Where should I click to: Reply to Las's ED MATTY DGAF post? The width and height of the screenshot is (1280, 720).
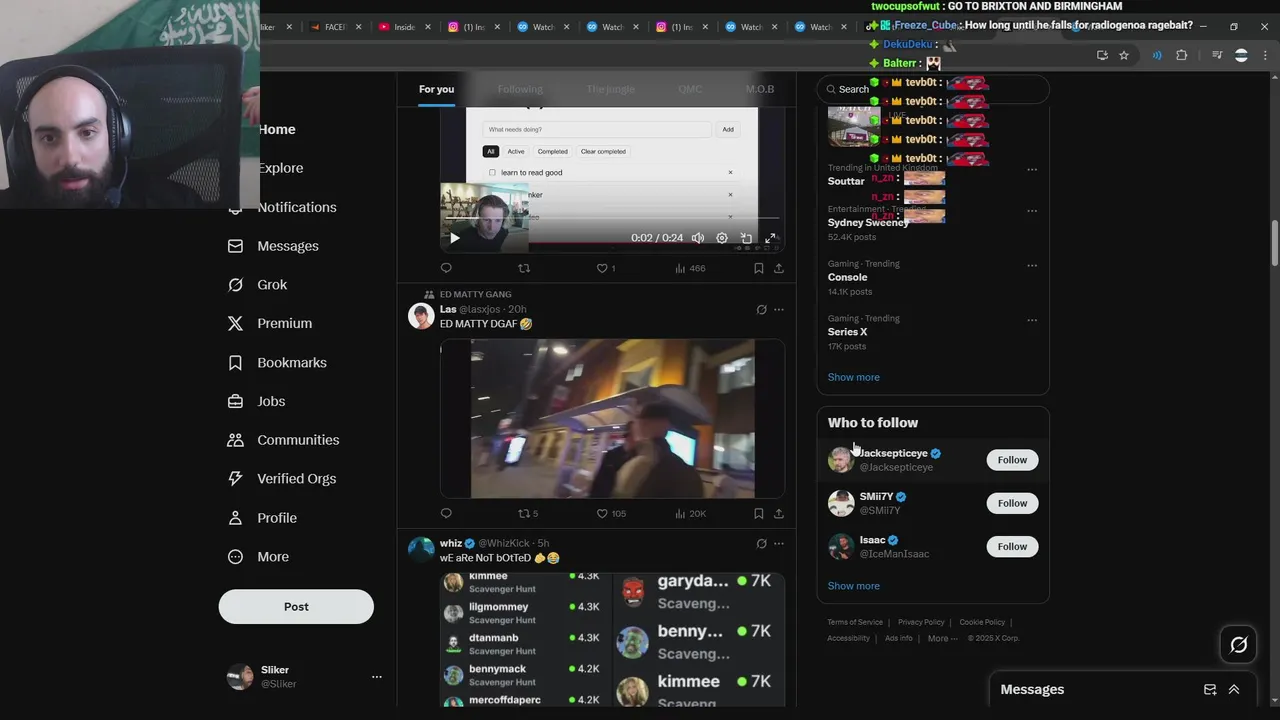446,513
